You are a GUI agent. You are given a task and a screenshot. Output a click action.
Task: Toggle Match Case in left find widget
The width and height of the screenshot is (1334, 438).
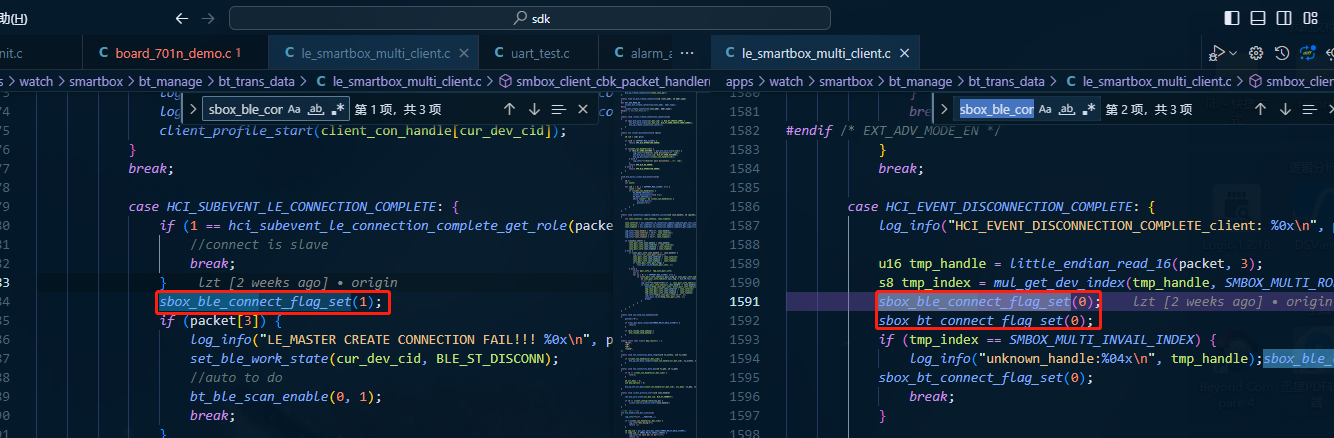[x=294, y=109]
